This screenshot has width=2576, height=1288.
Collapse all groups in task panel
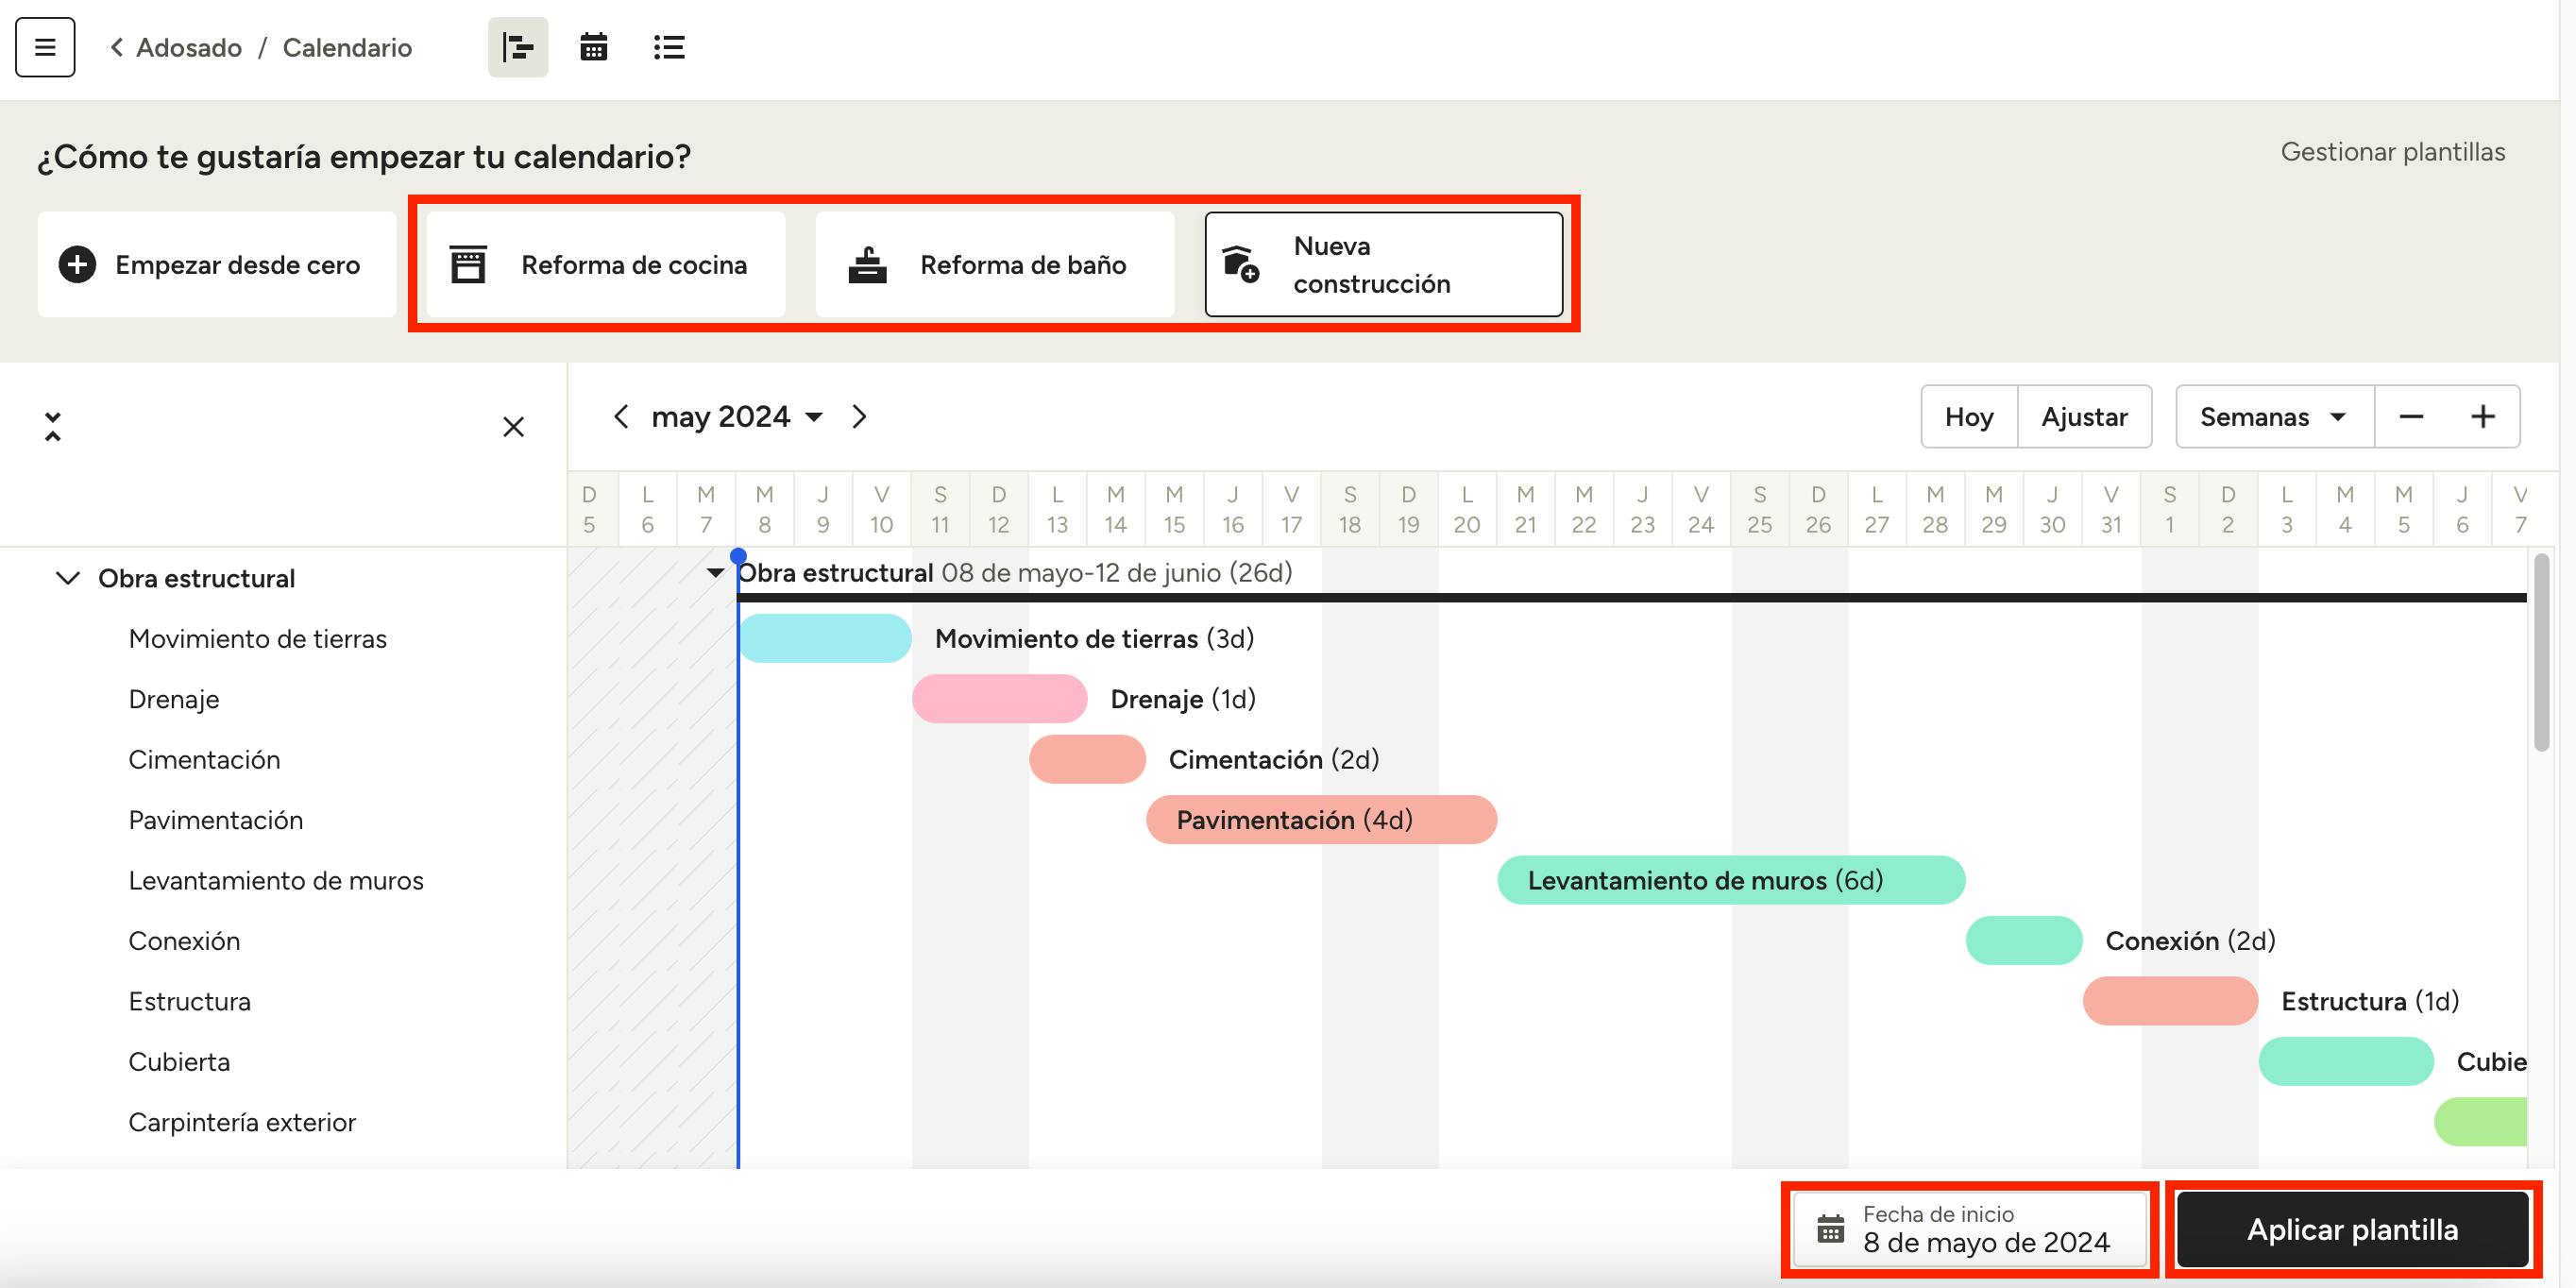coord(53,426)
